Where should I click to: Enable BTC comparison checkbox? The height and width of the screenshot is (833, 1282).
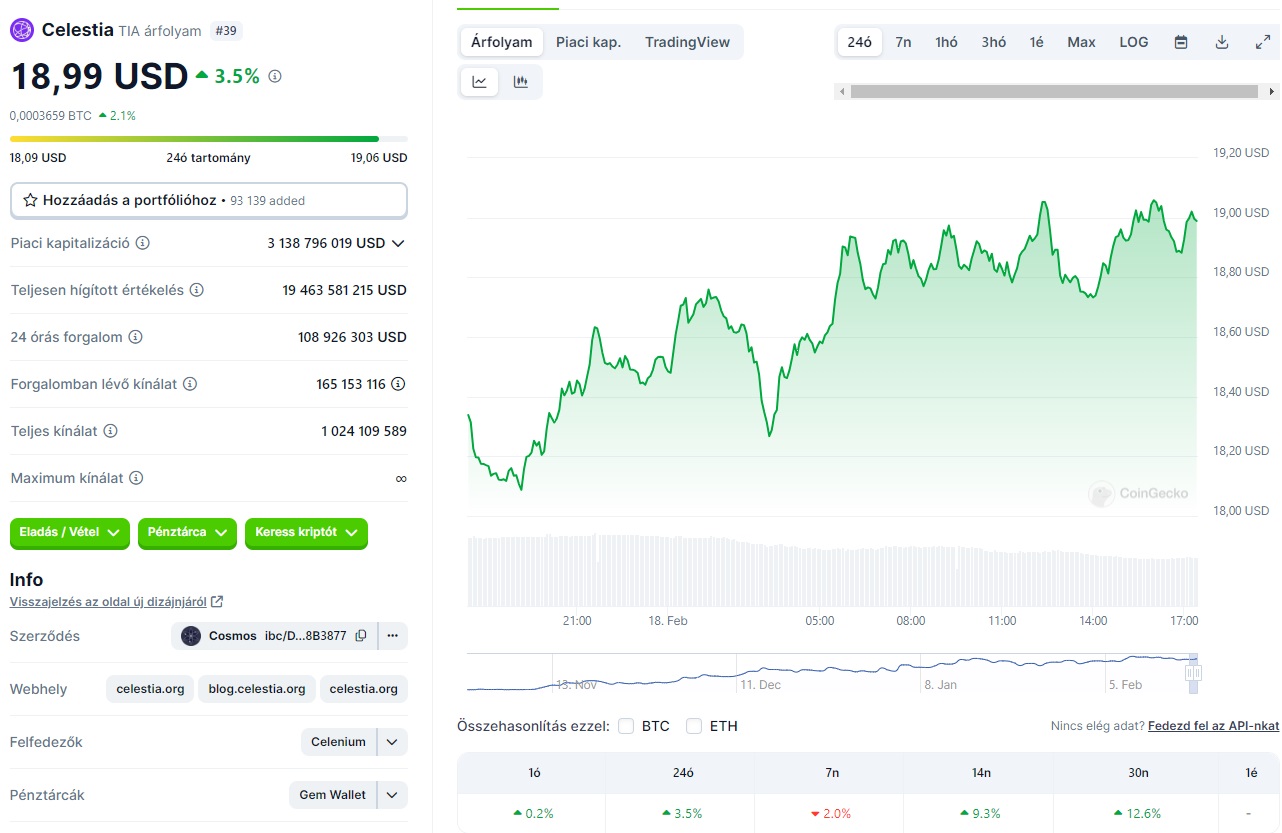(626, 726)
